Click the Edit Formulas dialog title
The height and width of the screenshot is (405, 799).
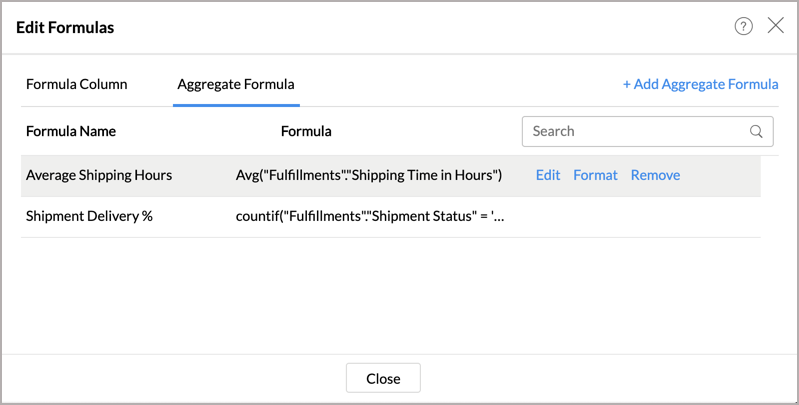pos(65,28)
